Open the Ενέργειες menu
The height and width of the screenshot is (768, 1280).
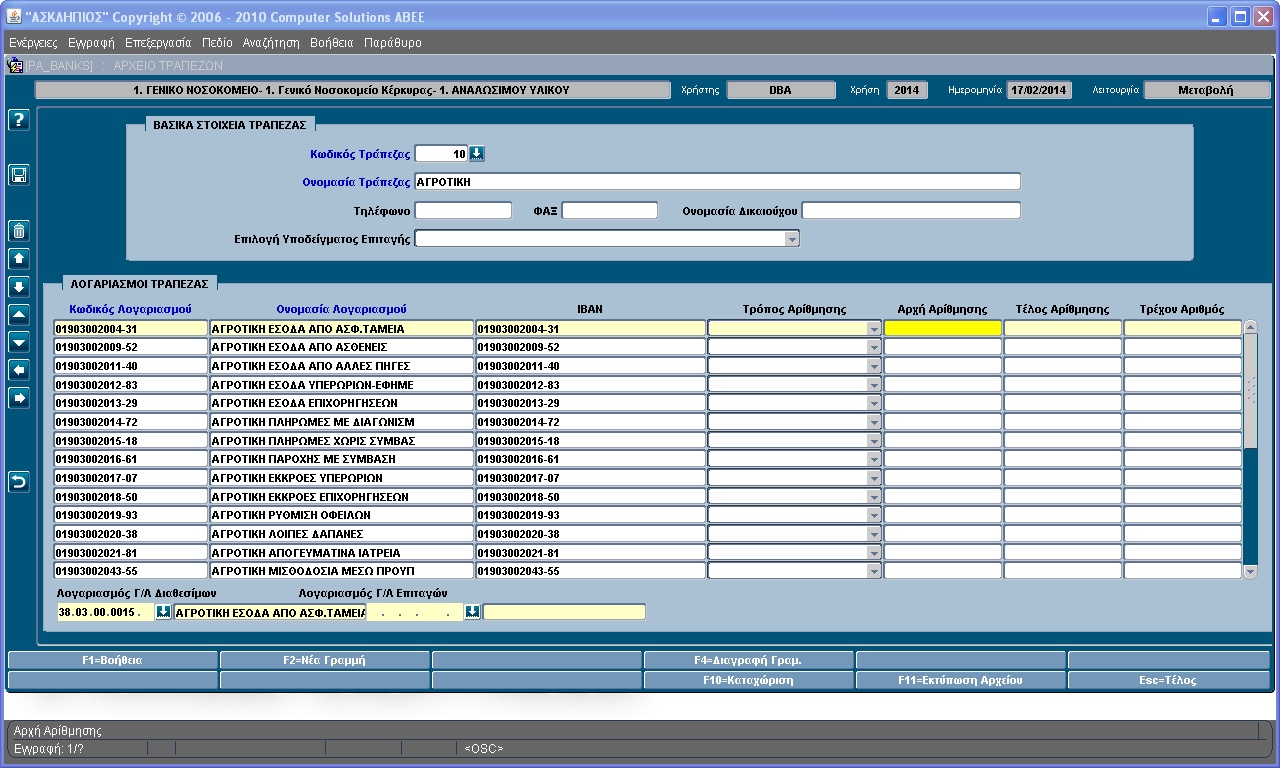point(33,43)
